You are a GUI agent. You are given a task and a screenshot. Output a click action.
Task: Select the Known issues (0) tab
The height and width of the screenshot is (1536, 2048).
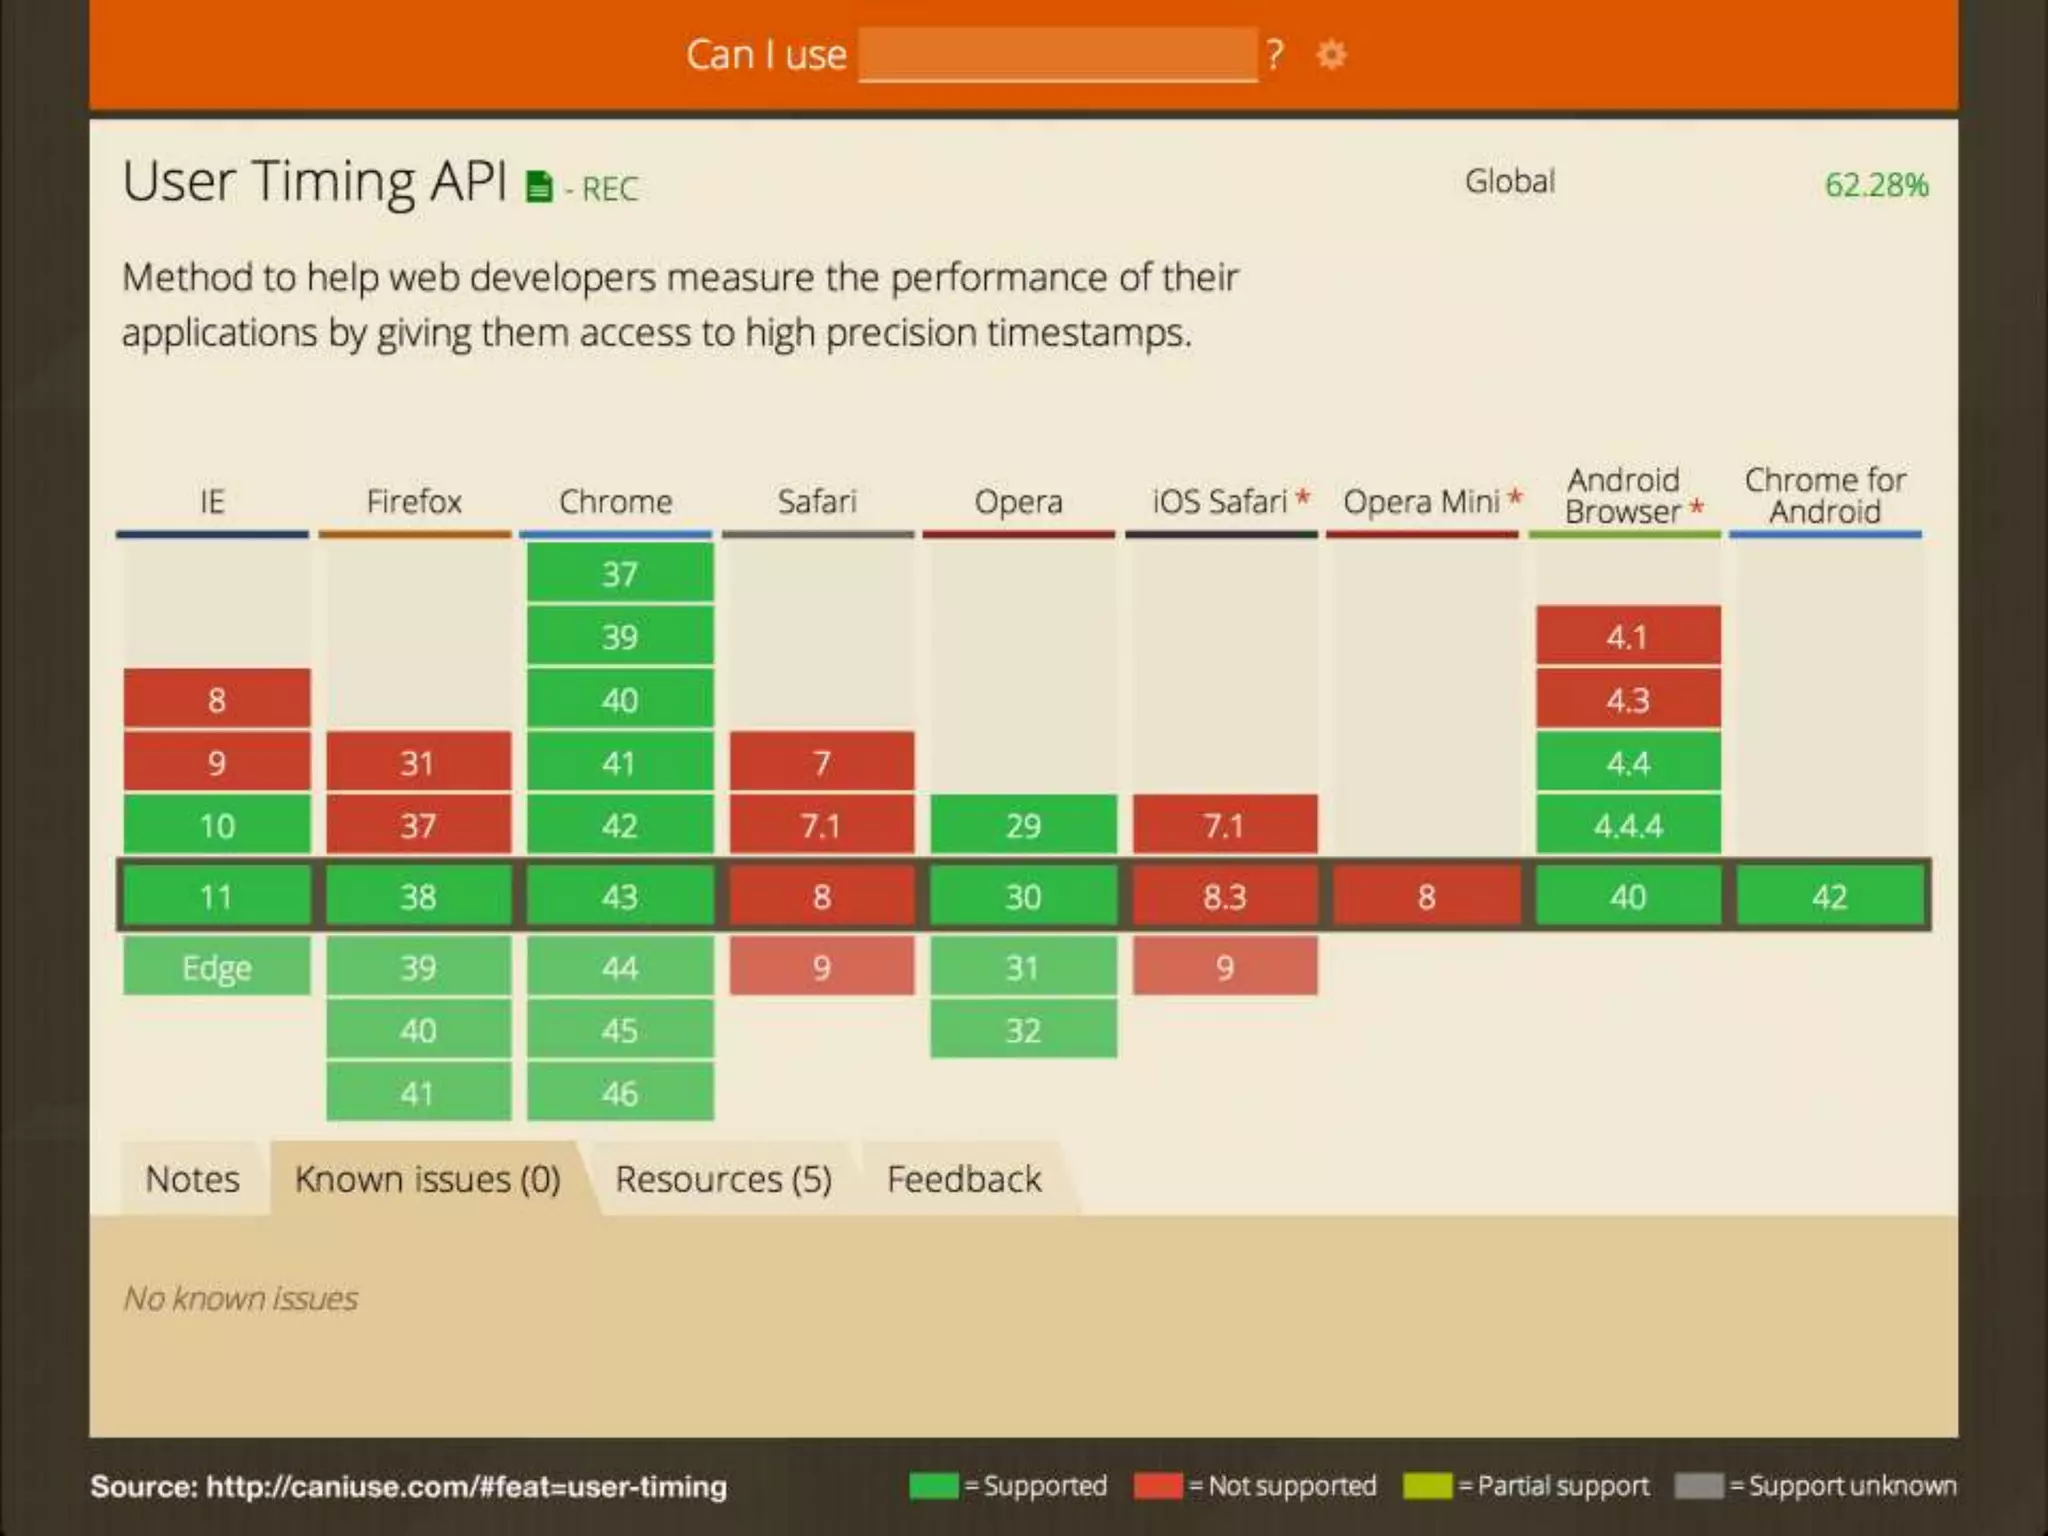click(x=428, y=1179)
